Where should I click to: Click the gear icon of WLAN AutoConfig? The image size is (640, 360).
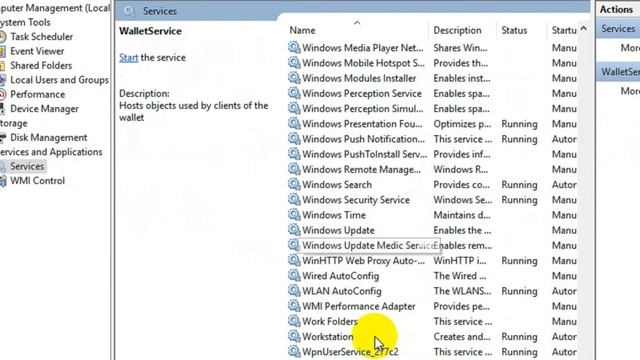coord(293,291)
